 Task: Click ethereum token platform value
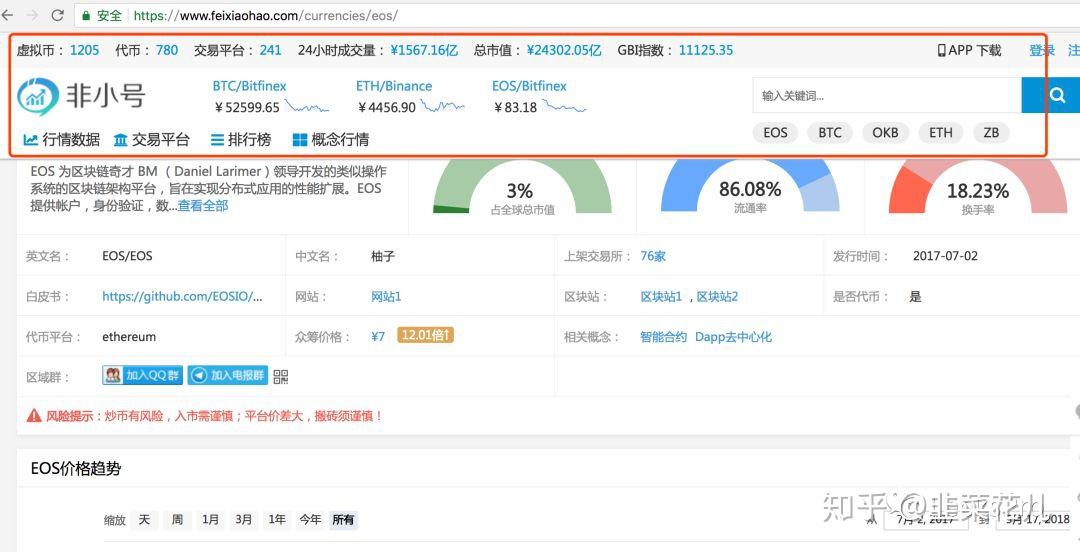tap(129, 337)
